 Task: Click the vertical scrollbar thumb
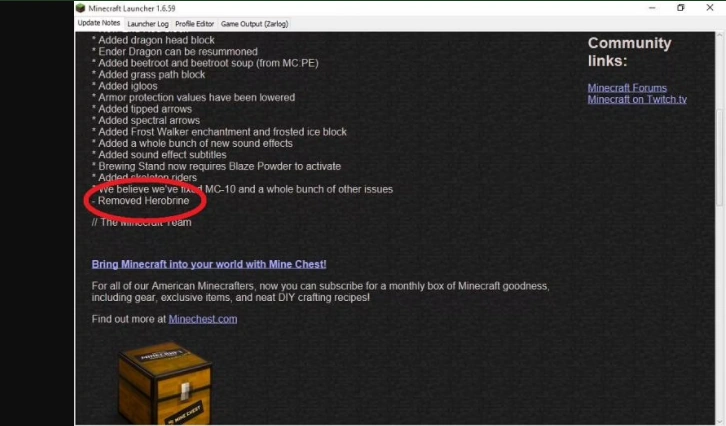(x=720, y=157)
